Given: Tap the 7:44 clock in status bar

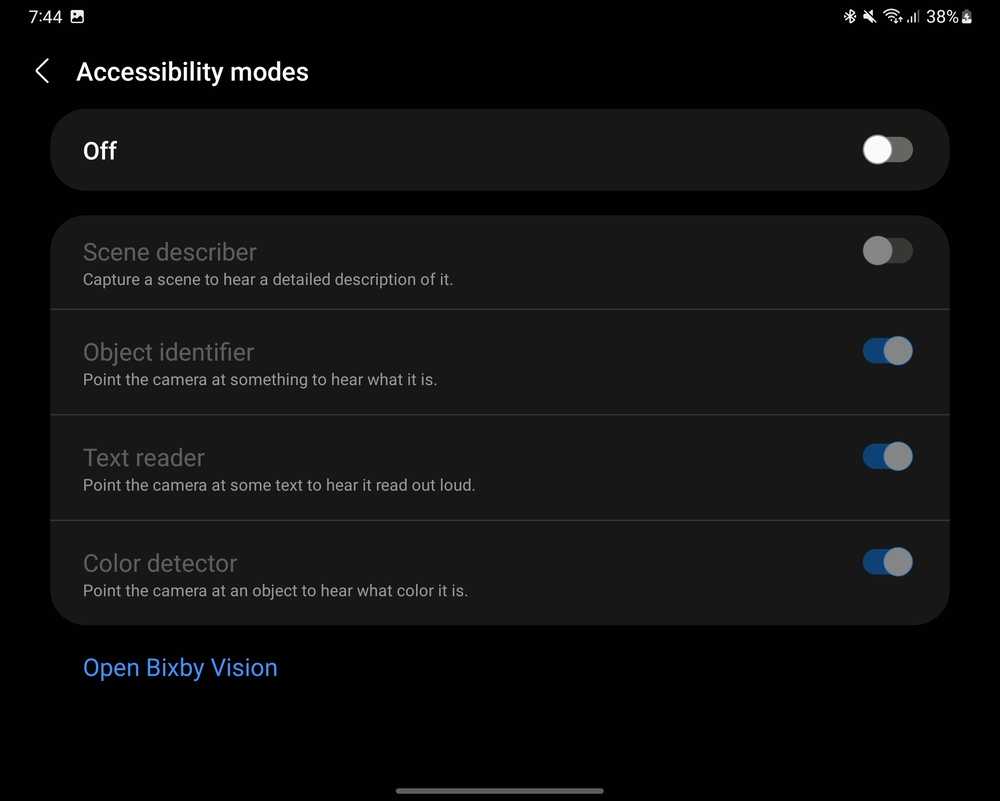Looking at the screenshot, I should point(45,17).
